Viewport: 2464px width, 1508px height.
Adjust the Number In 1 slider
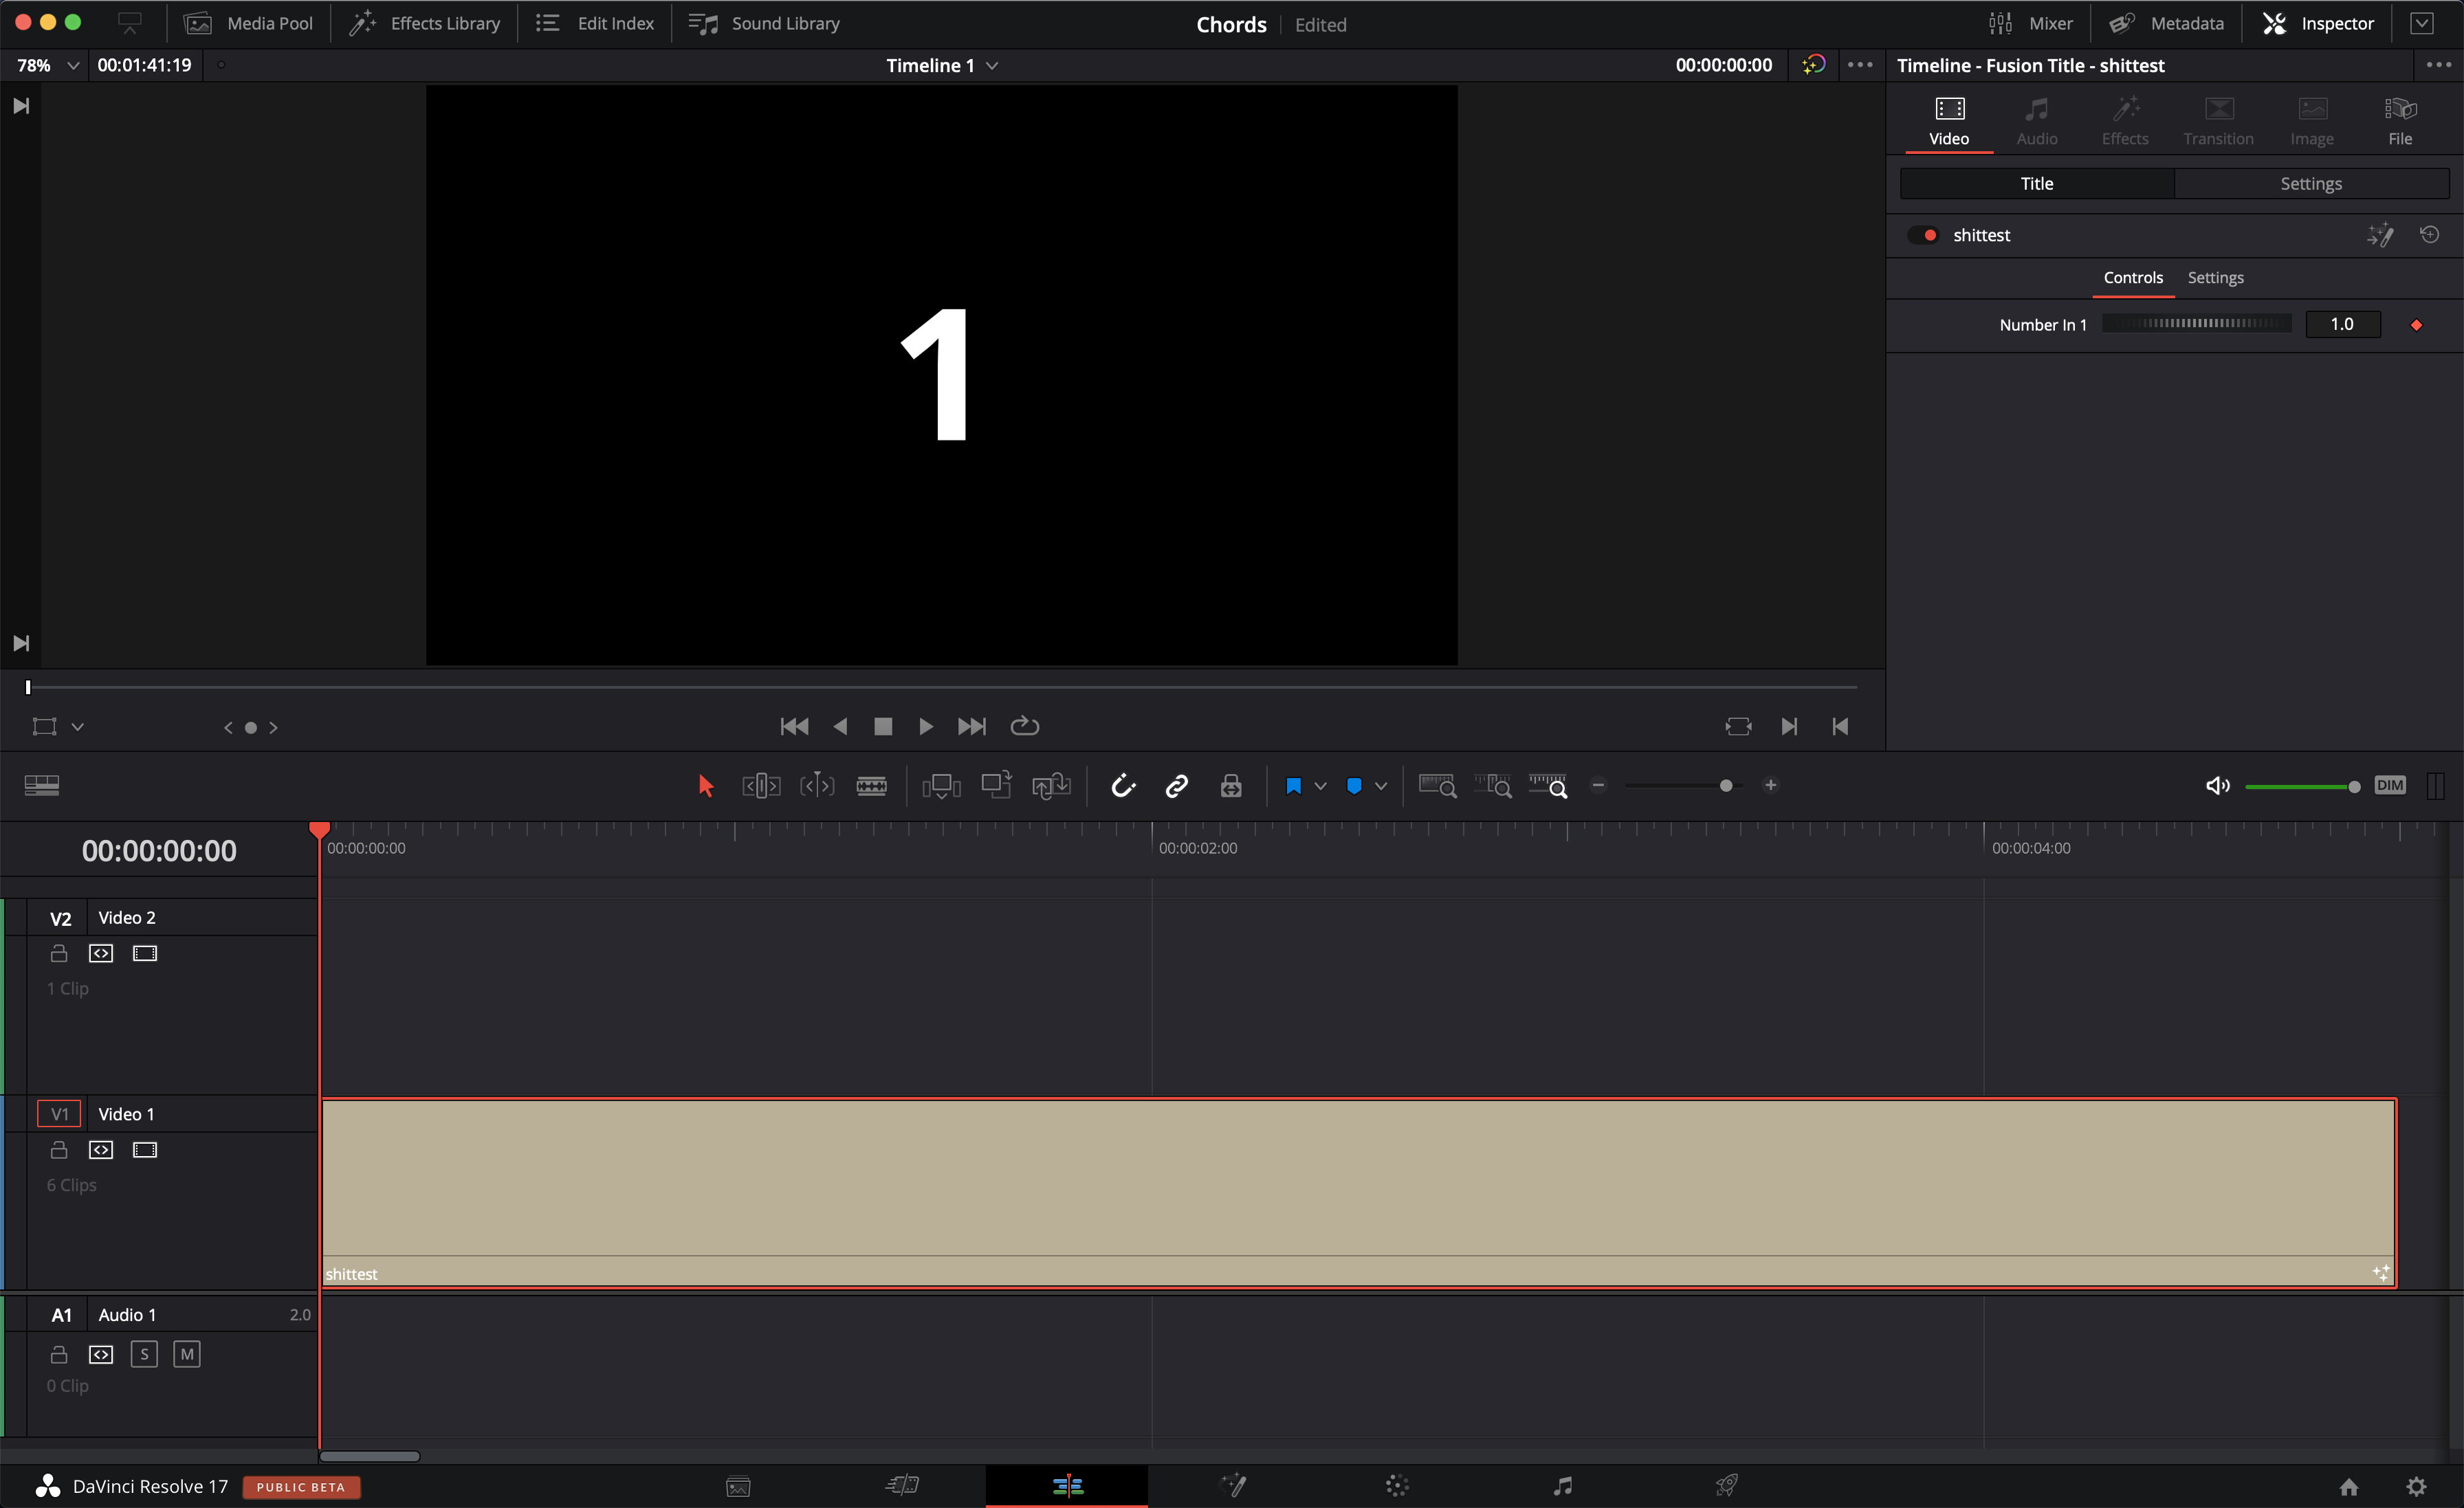2196,324
